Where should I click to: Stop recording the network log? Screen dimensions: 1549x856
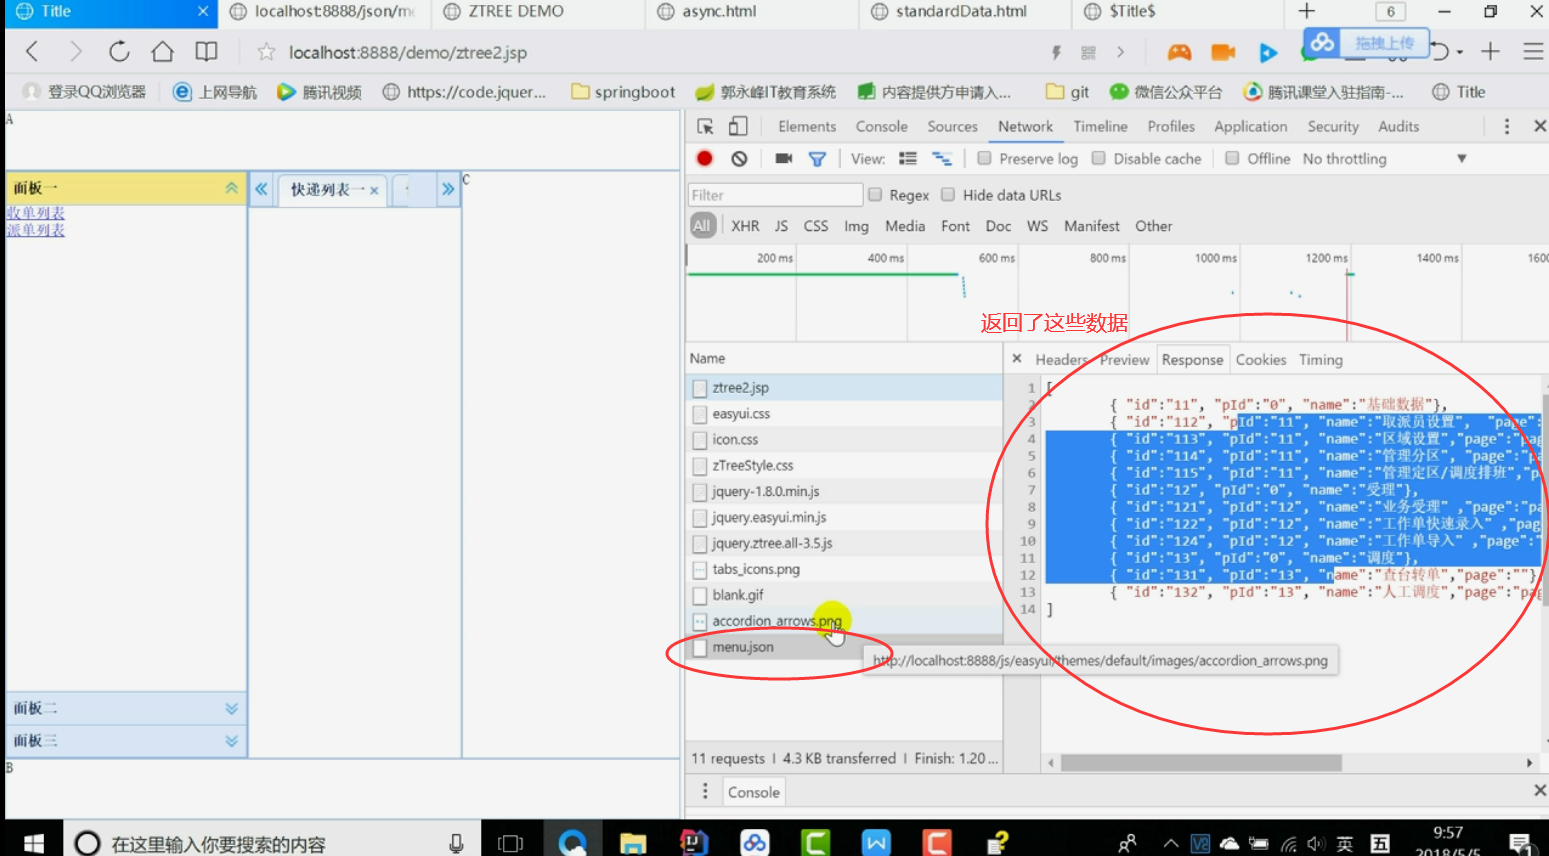click(x=705, y=158)
